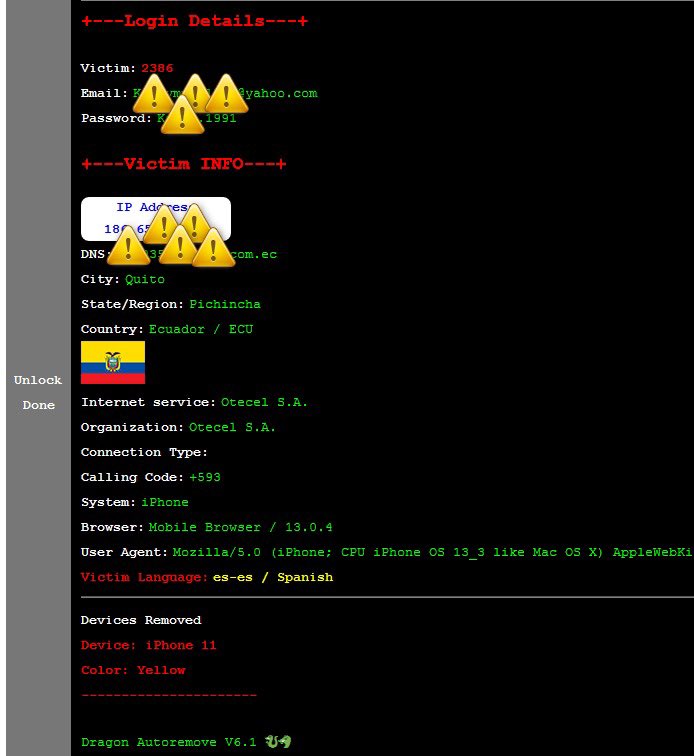
Task: Click Dragon Autoremove V6.1 footer text
Action: pyautogui.click(x=168, y=742)
